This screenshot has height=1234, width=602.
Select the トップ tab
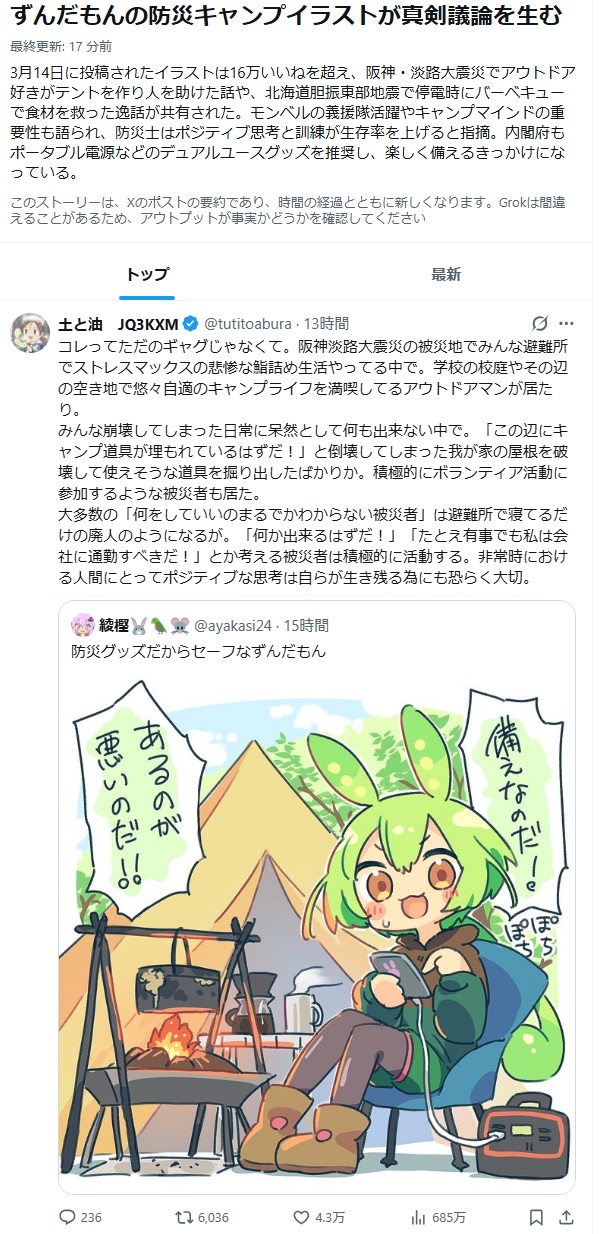(147, 274)
